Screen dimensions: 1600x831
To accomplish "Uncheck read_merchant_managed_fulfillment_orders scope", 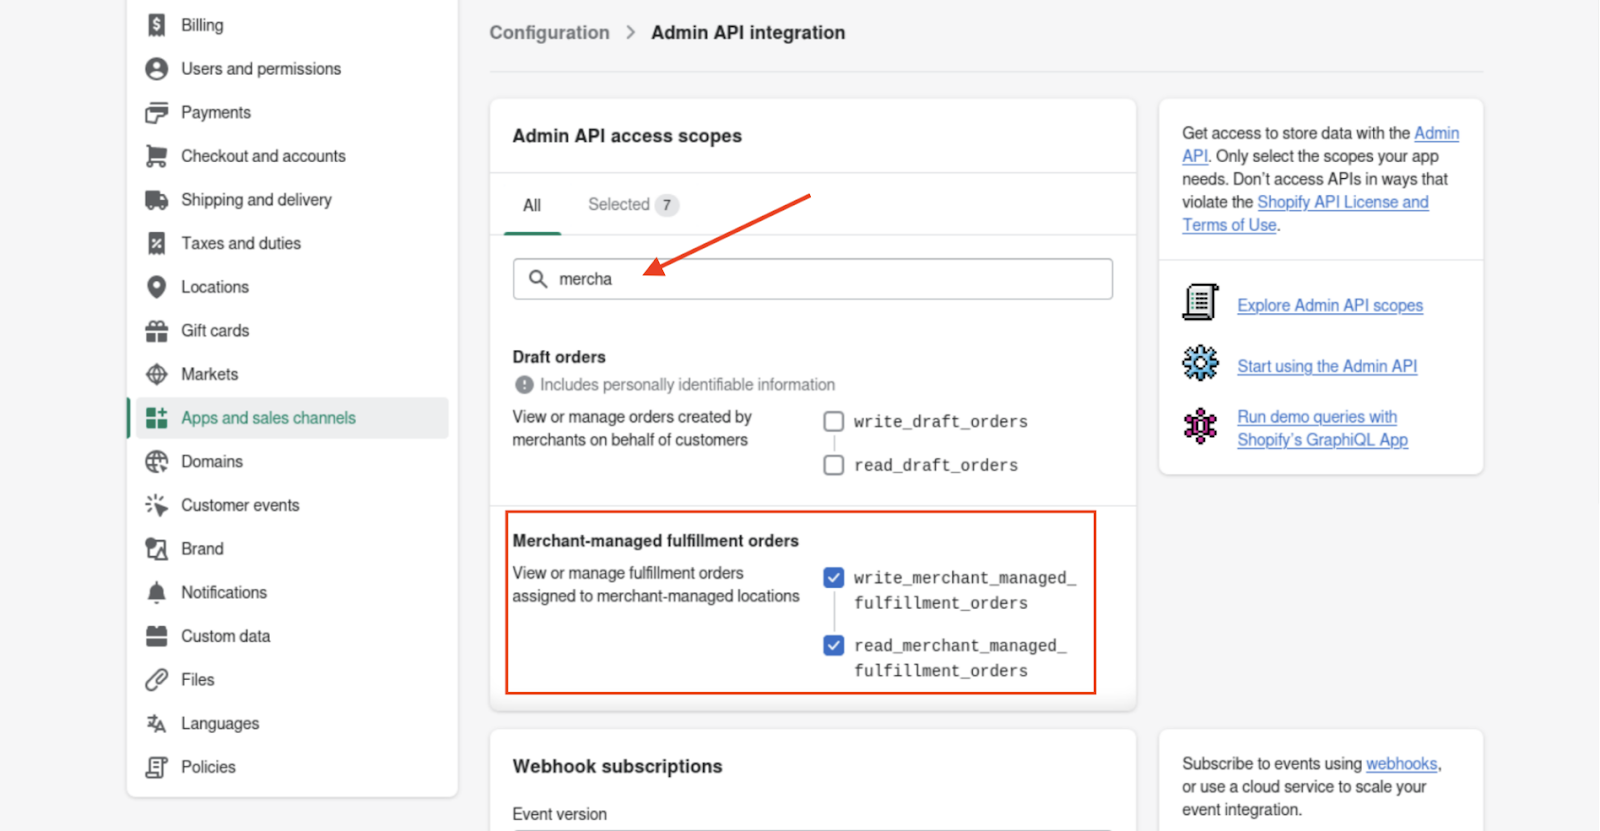I will (833, 646).
